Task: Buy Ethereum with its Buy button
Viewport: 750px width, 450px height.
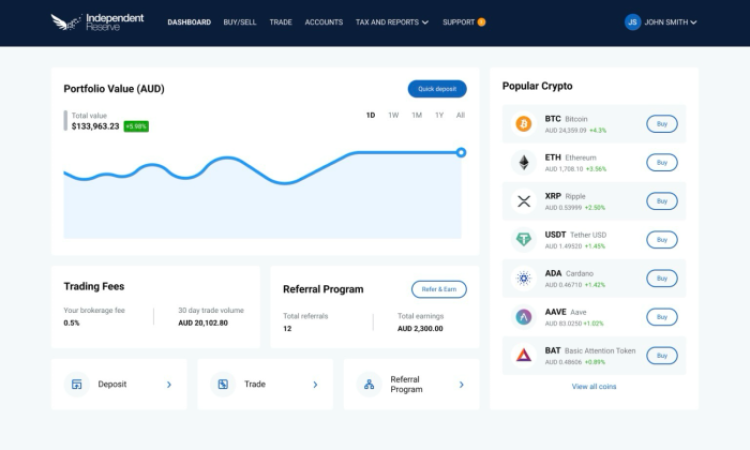Action: pyautogui.click(x=662, y=163)
